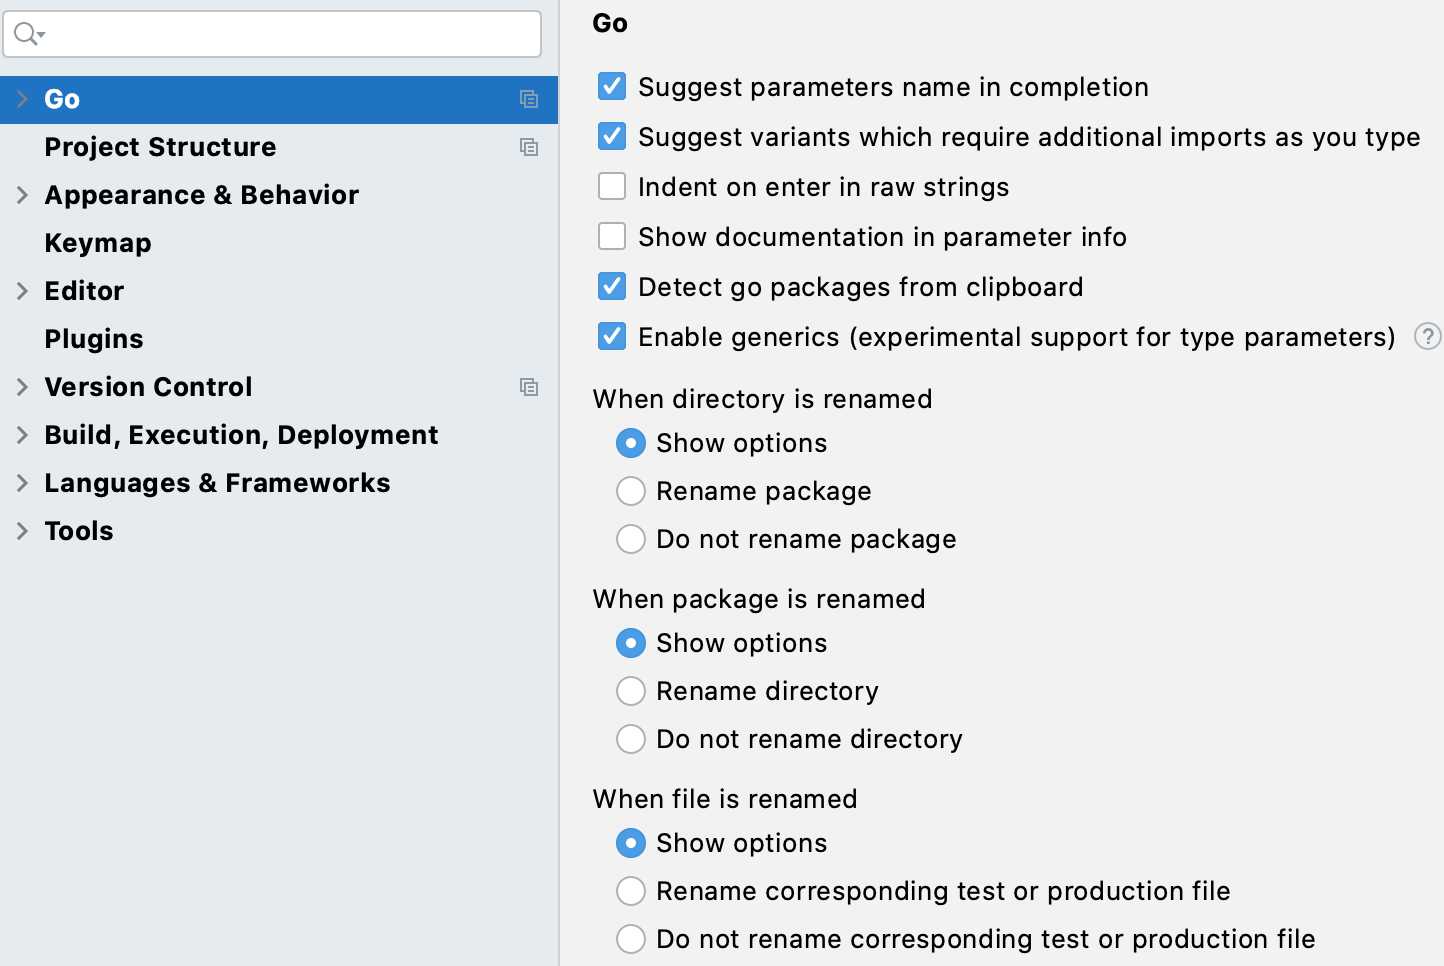
Task: Click the project-level icon beside Version Control
Action: pyautogui.click(x=529, y=387)
